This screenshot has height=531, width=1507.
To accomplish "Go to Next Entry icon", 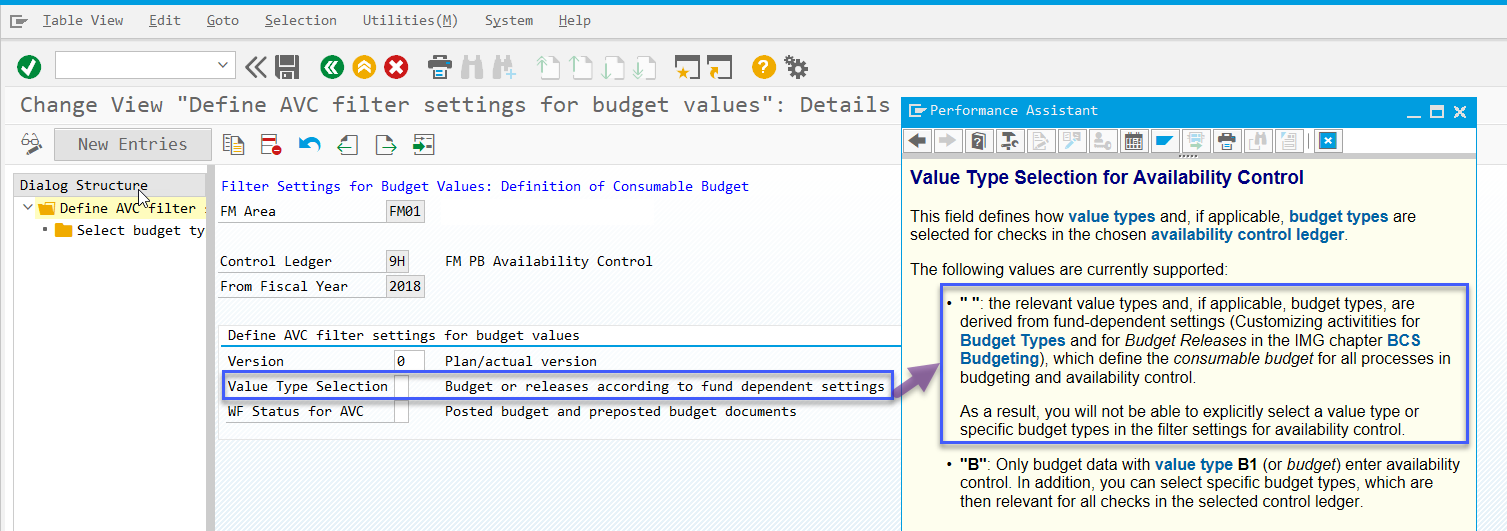I will (x=385, y=145).
